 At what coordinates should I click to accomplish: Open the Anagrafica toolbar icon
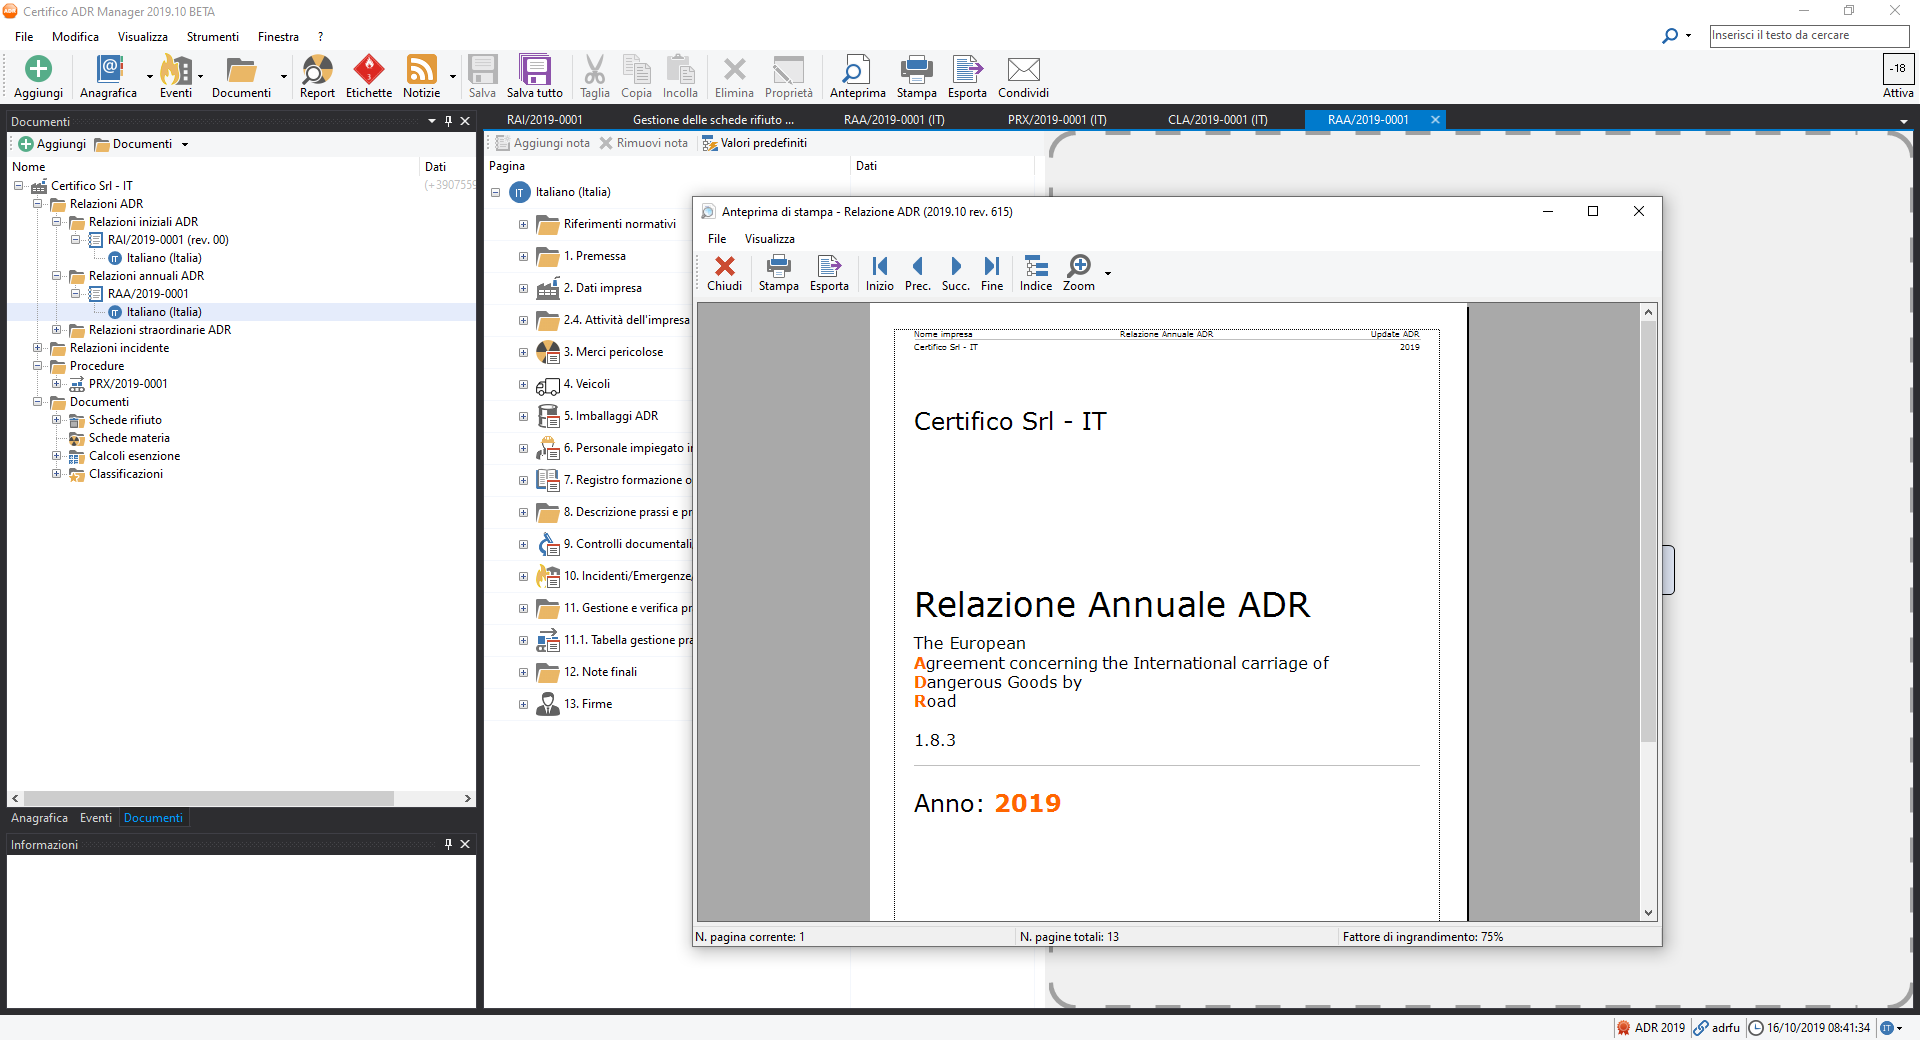(x=108, y=70)
